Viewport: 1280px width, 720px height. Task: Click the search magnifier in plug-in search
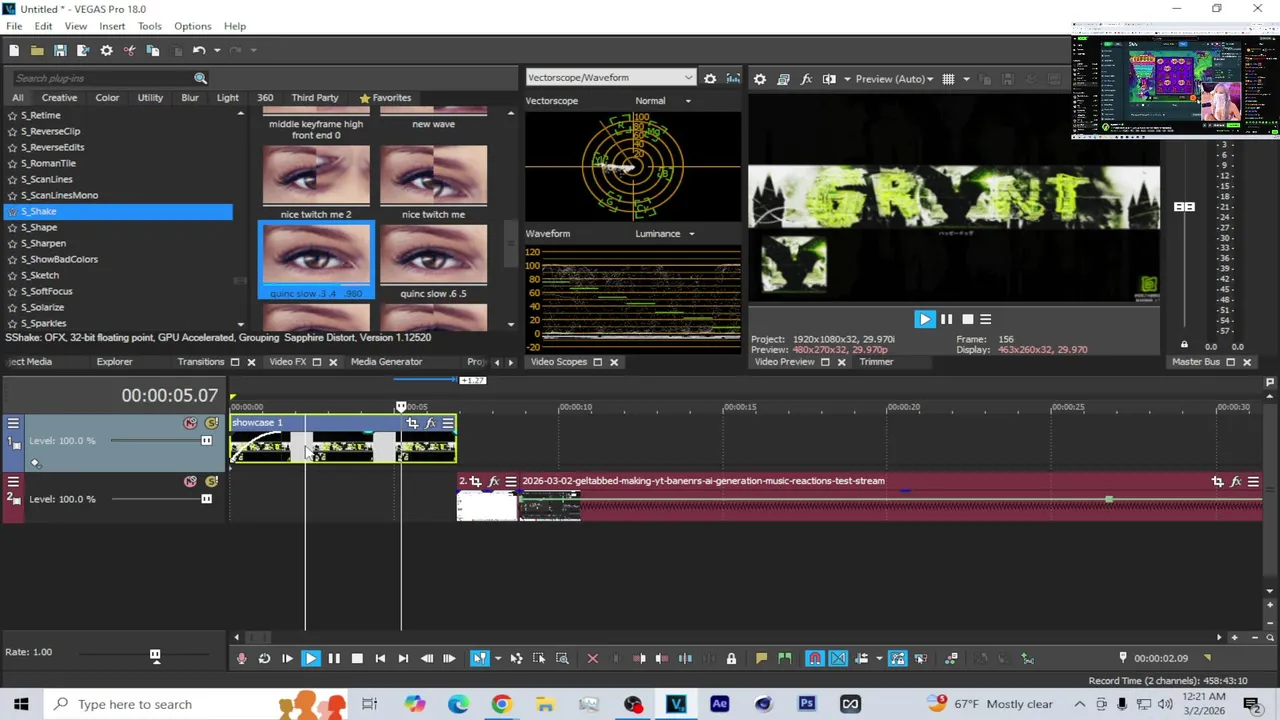tap(200, 78)
